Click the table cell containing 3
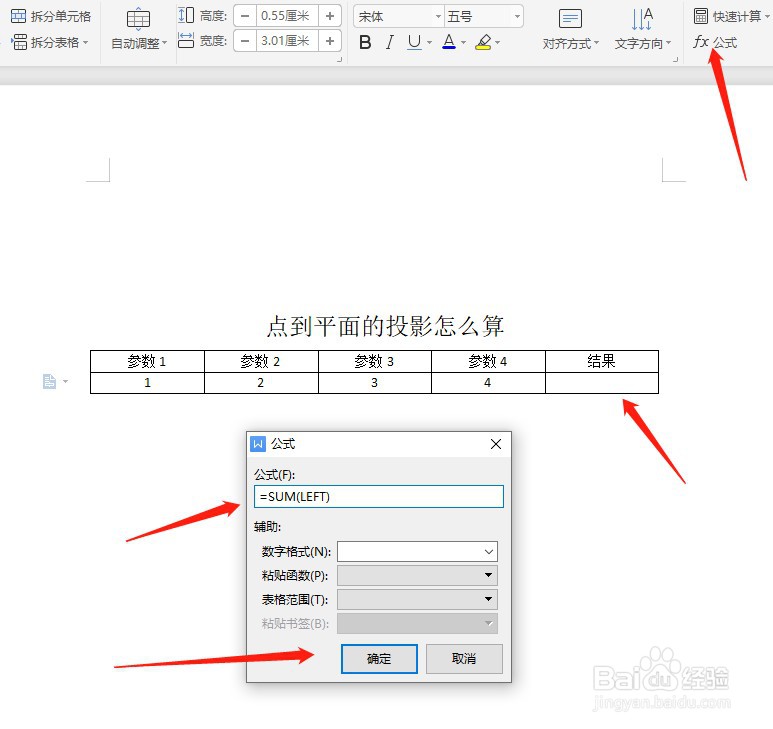The height and width of the screenshot is (729, 773). (375, 383)
